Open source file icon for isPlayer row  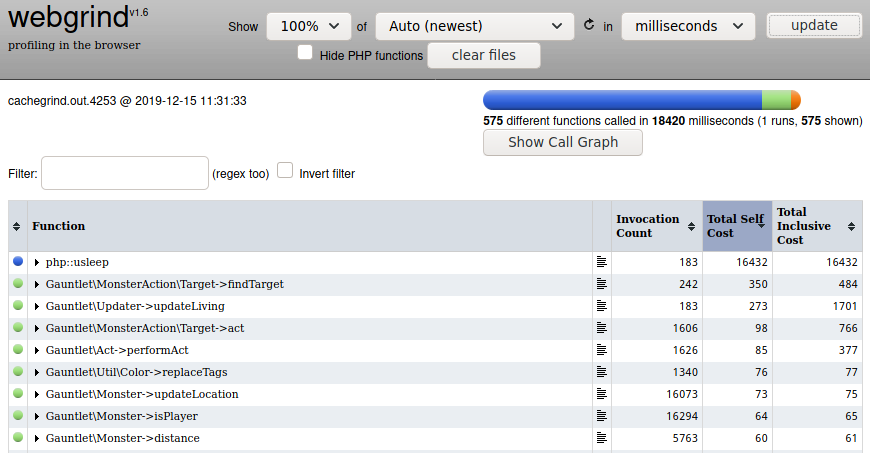[x=601, y=416]
